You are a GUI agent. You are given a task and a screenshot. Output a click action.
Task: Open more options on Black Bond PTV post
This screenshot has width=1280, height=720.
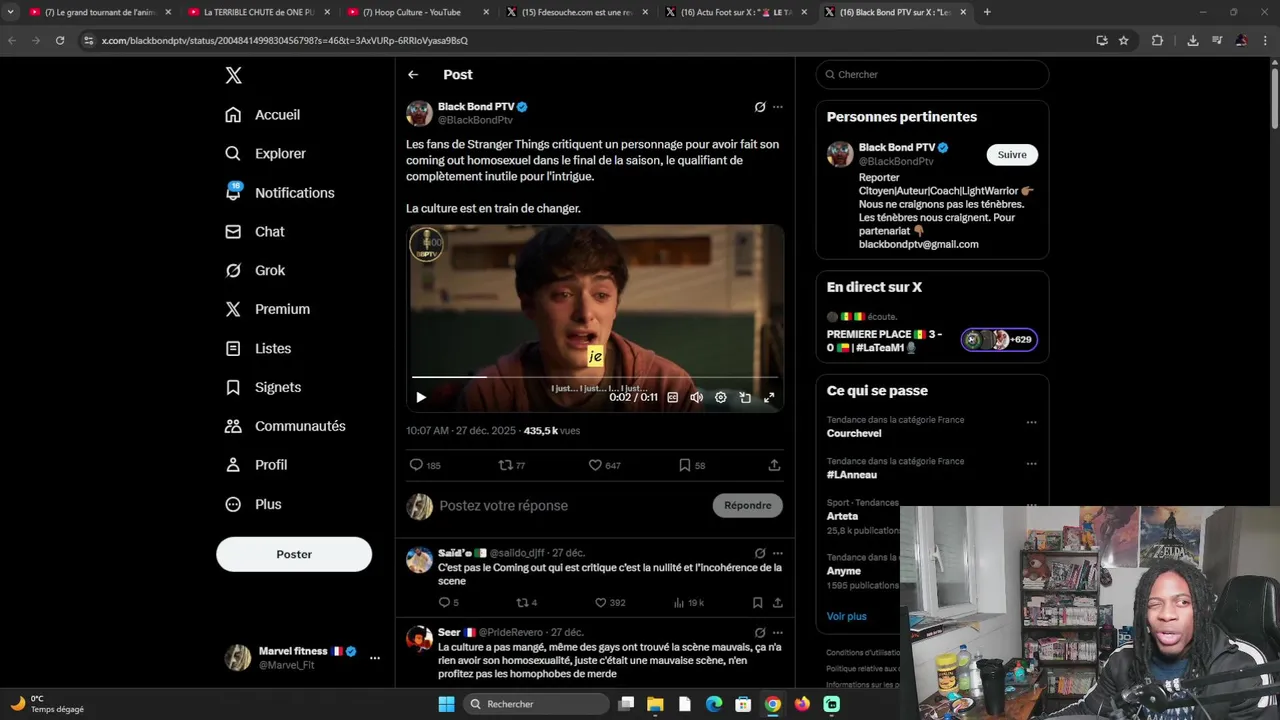[x=778, y=107]
